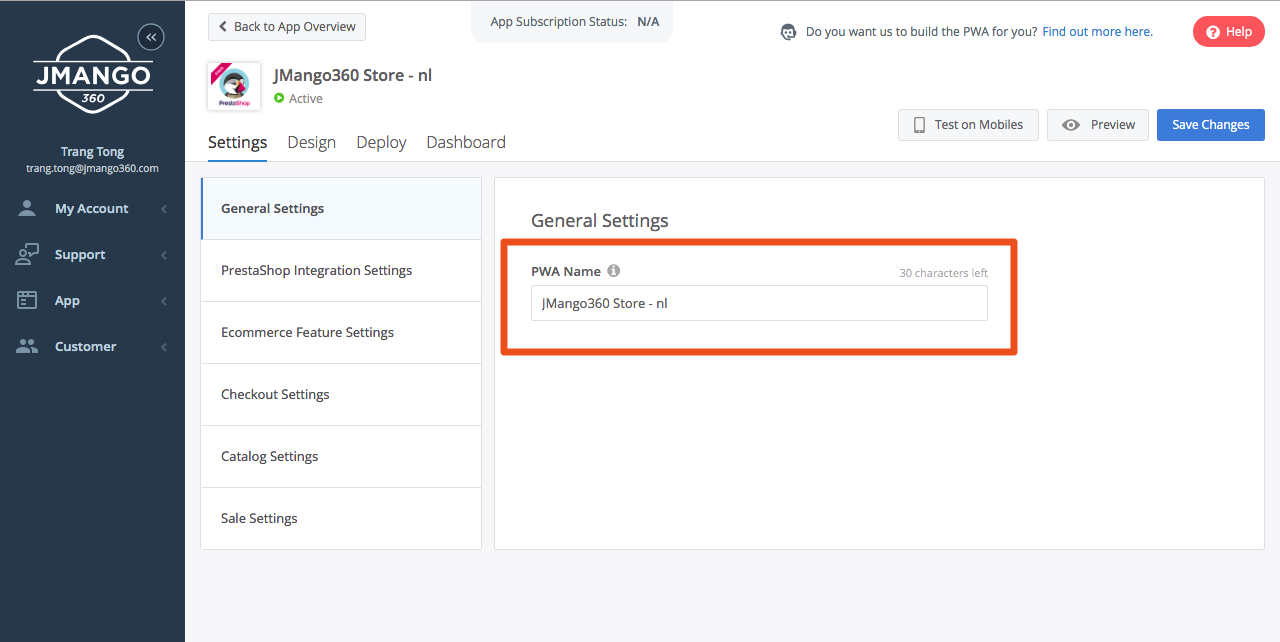Image resolution: width=1280 pixels, height=642 pixels.
Task: Click the PrestaShop app thumbnail icon
Action: pyautogui.click(x=234, y=87)
